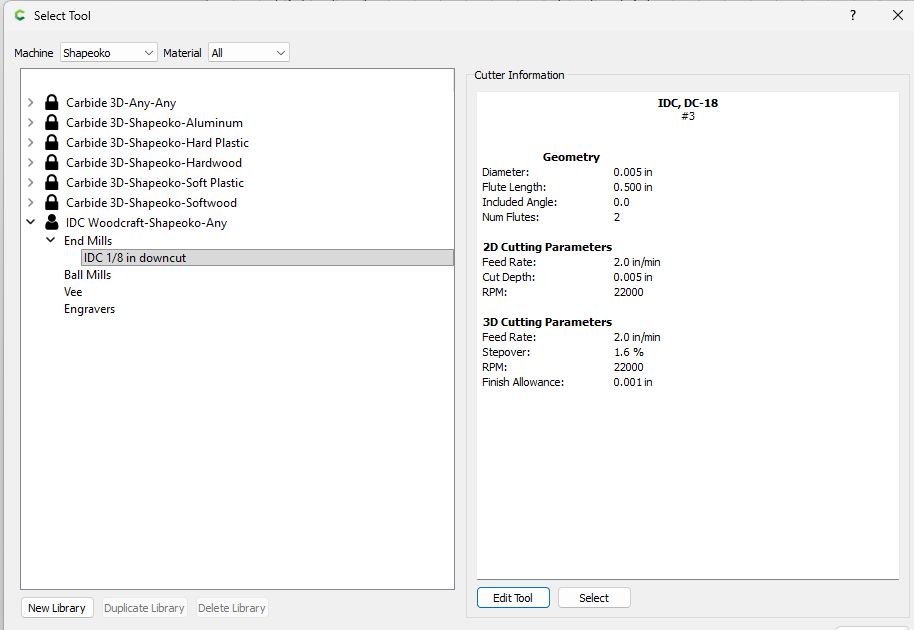This screenshot has height=630, width=914.
Task: Click the Delete Library button
Action: [x=231, y=608]
